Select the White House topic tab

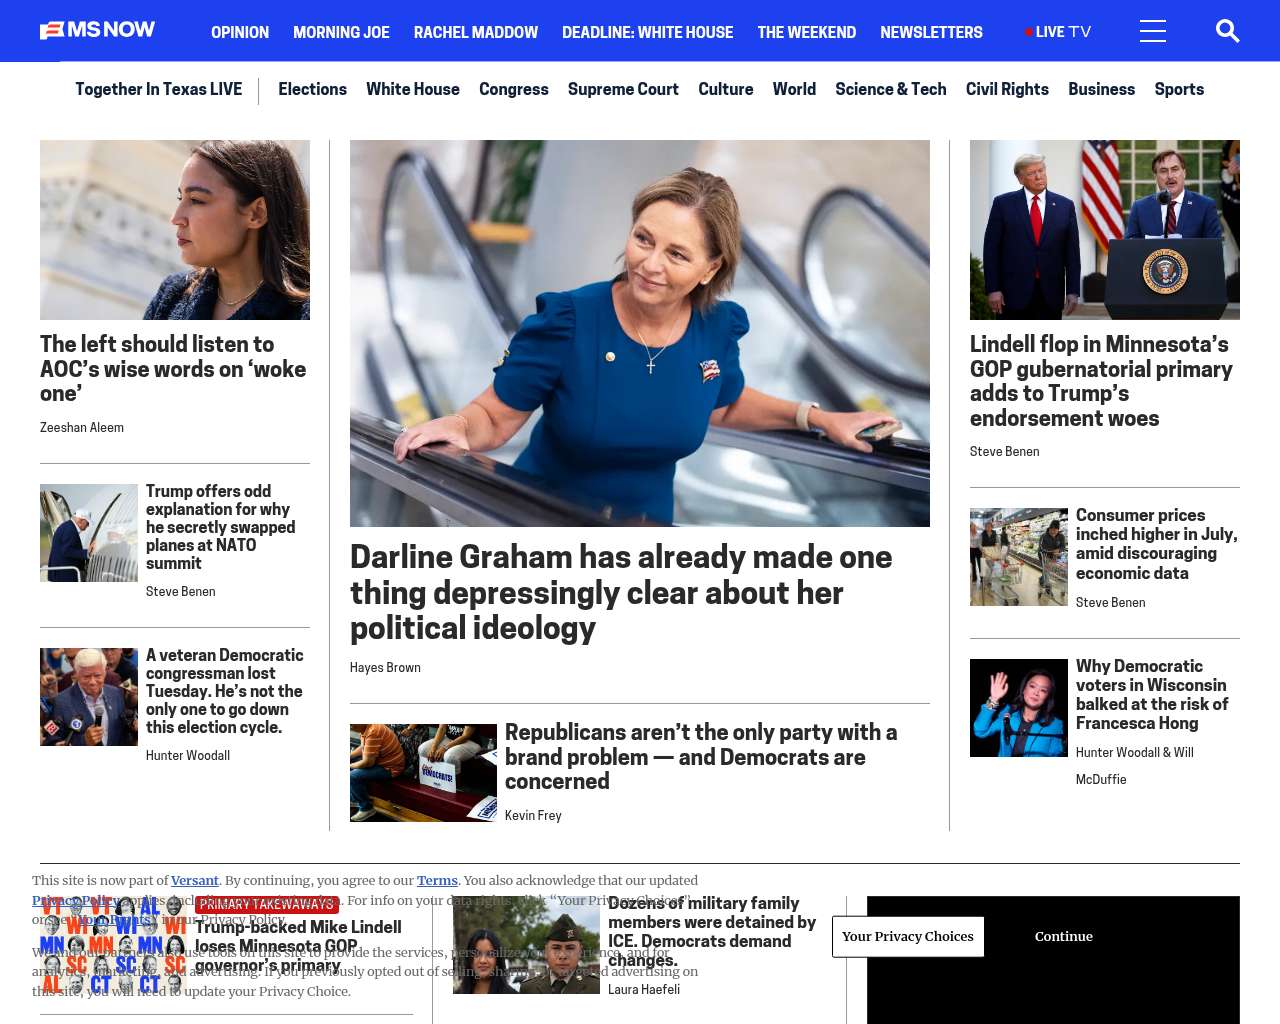tap(413, 89)
